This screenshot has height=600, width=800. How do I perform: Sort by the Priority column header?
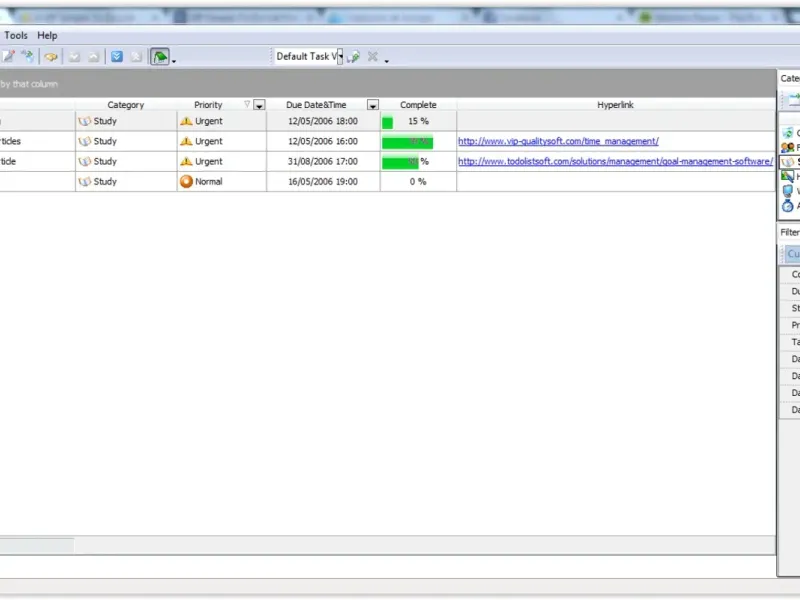coord(208,105)
